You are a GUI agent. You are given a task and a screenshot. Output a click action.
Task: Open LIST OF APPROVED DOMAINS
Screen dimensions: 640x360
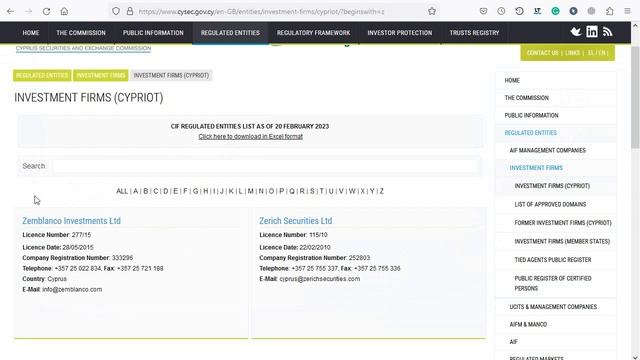(550, 204)
